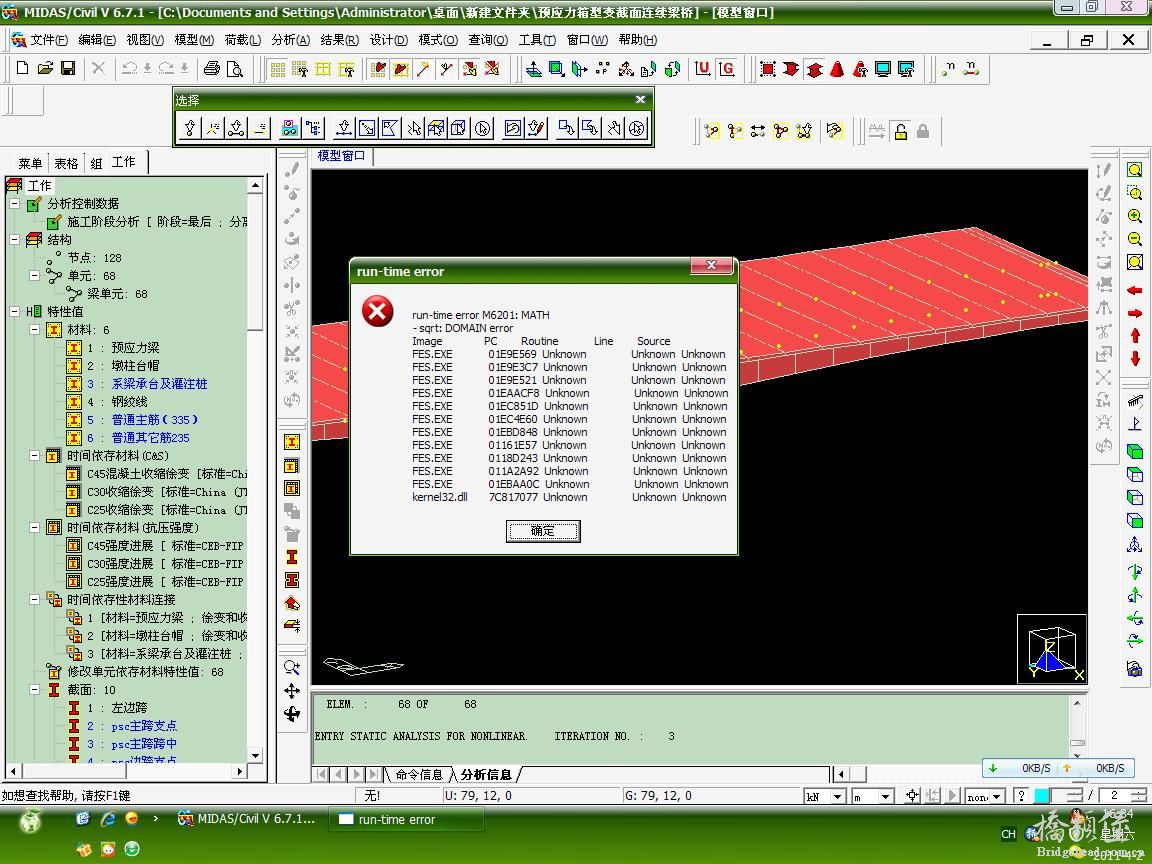Open the m length unit dropdown

885,796
